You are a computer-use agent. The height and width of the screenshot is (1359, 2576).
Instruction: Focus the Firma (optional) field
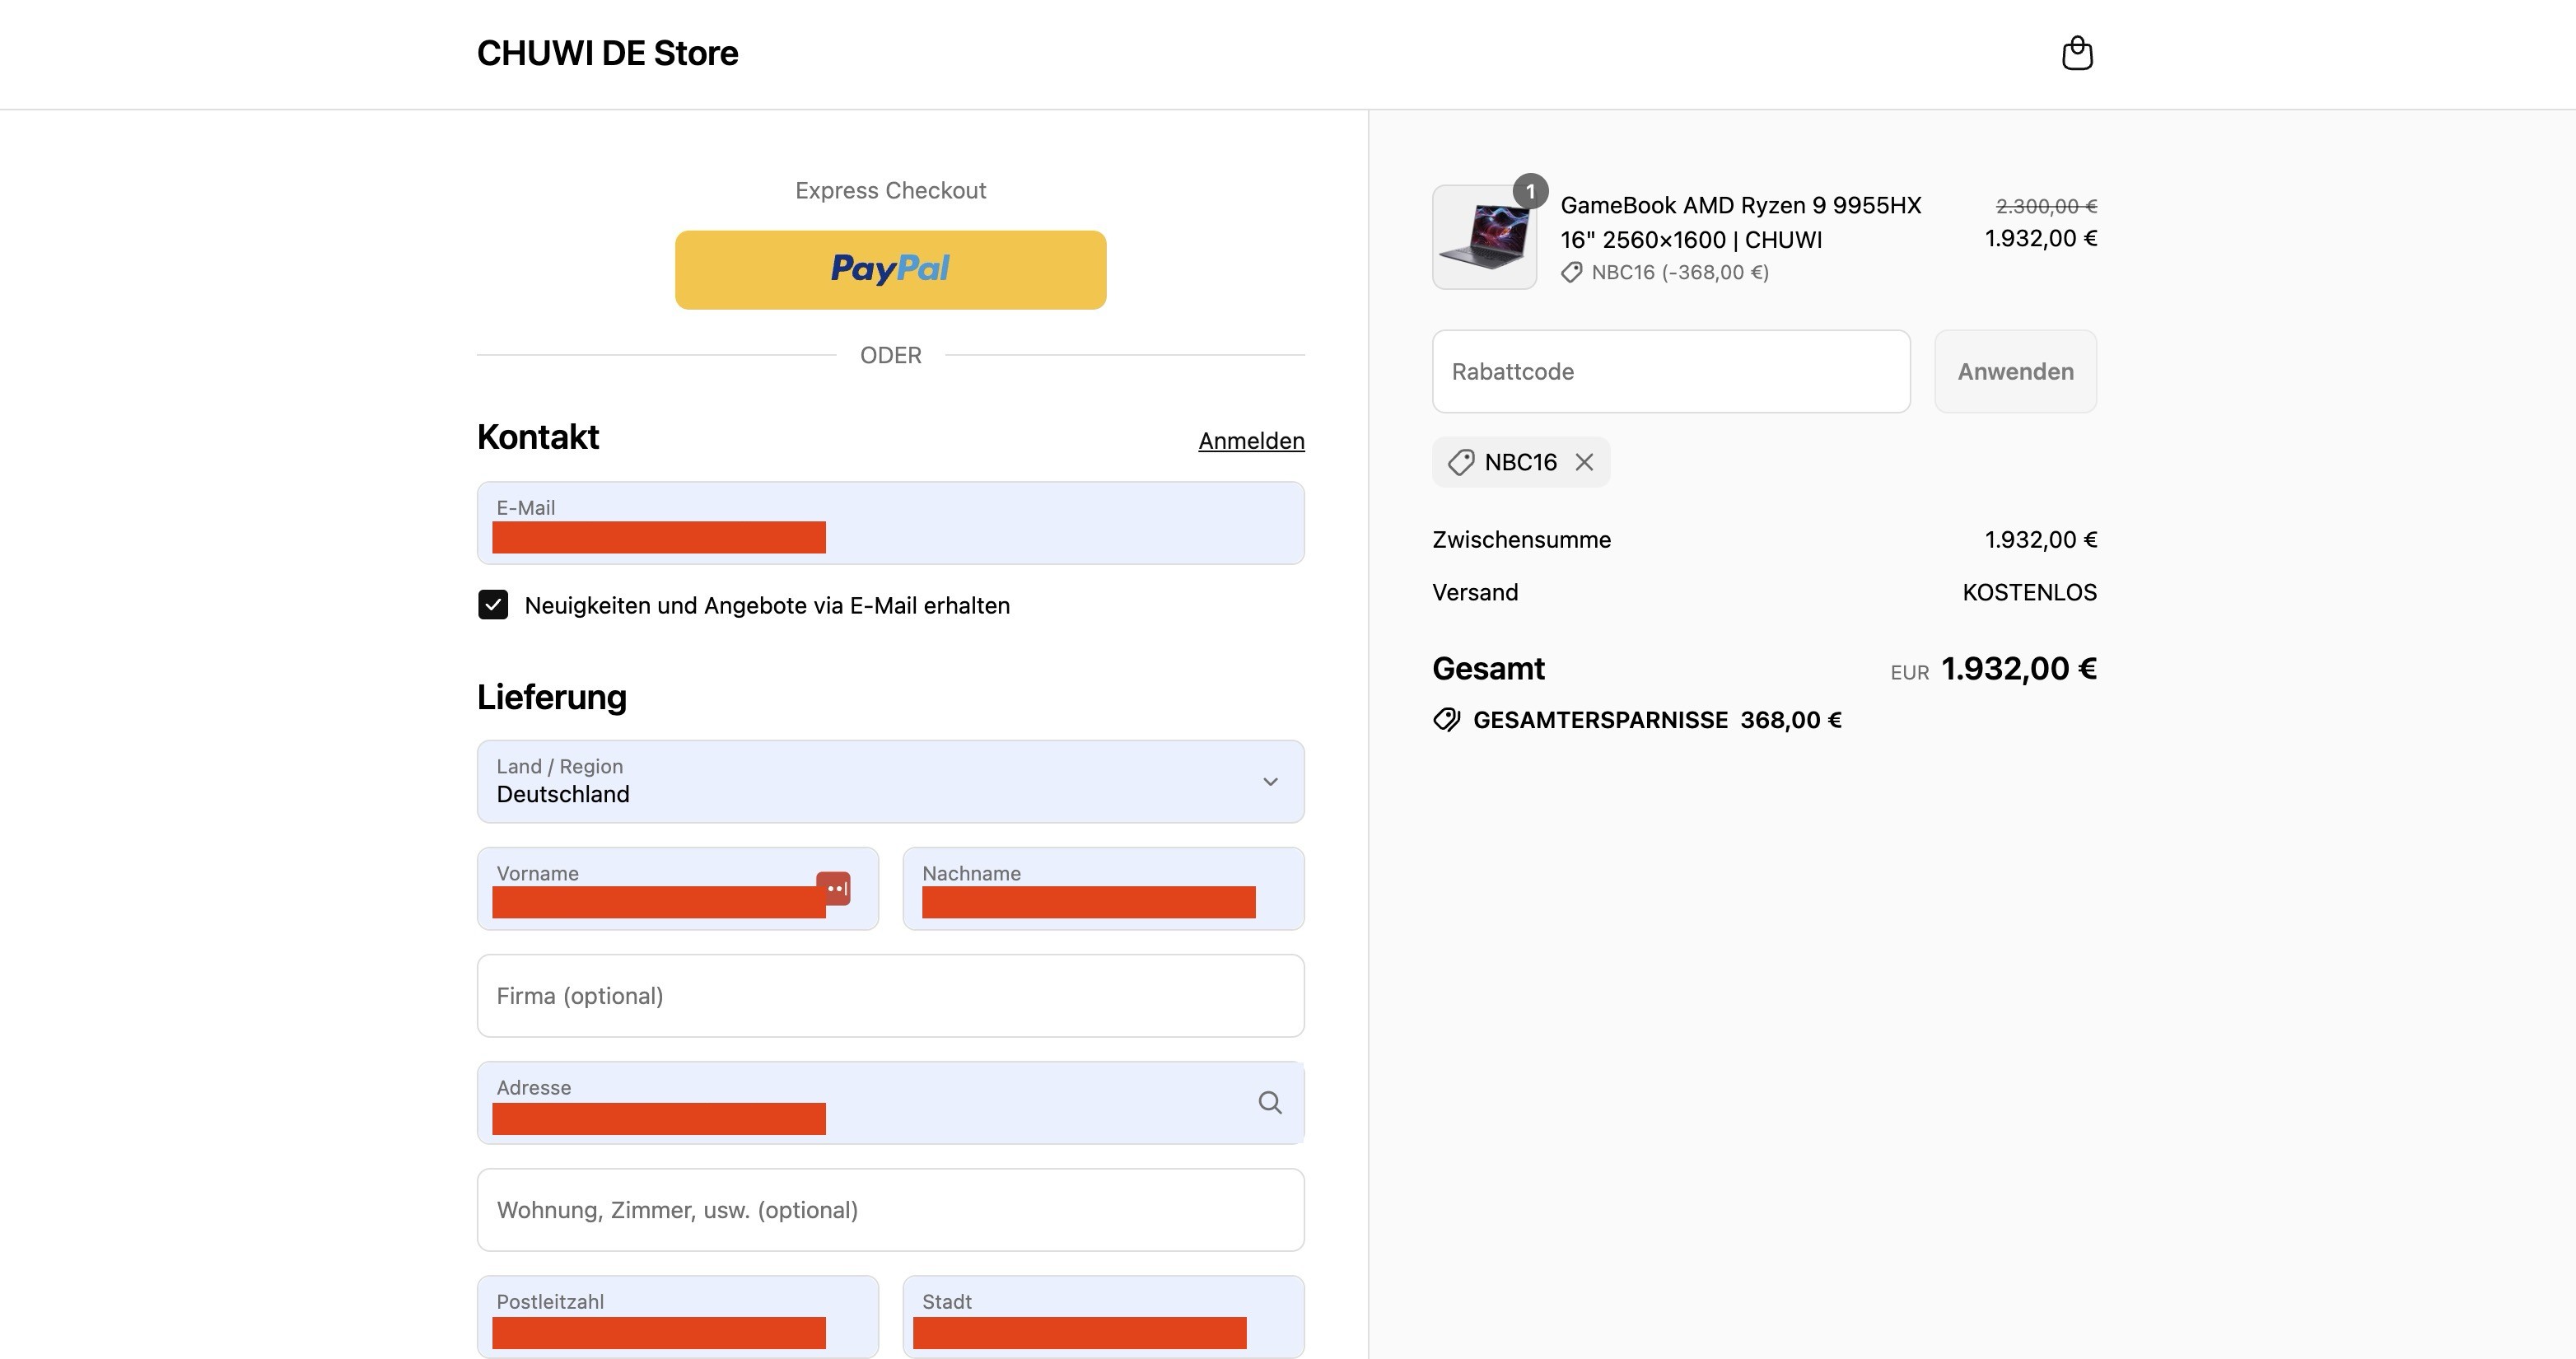tap(890, 996)
